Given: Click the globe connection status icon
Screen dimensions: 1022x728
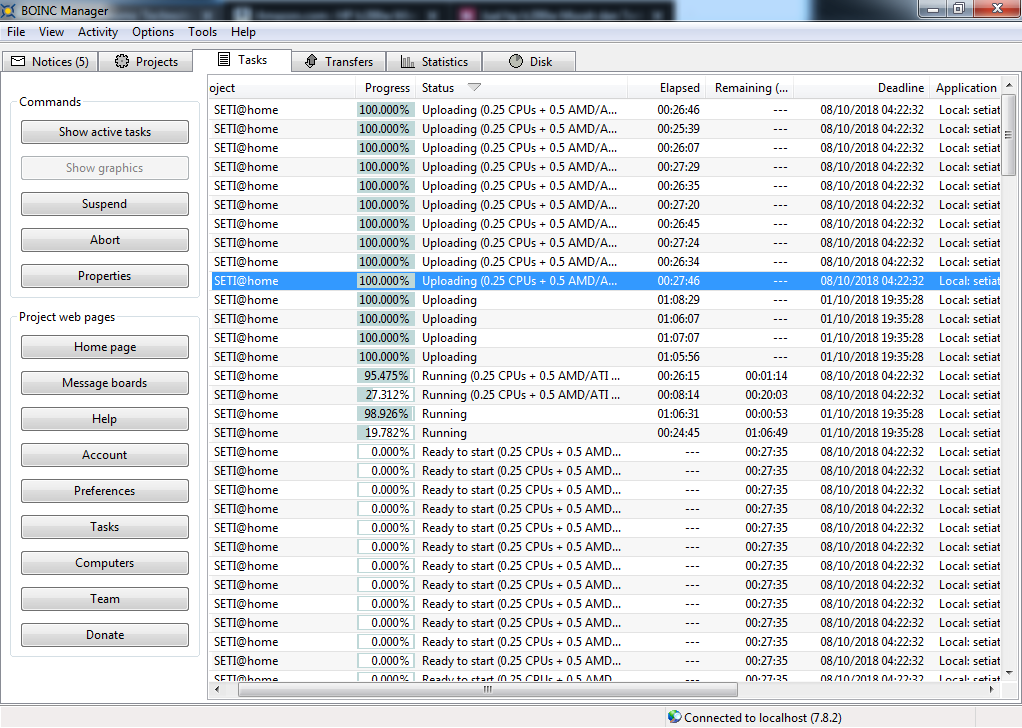Looking at the screenshot, I should [675, 717].
